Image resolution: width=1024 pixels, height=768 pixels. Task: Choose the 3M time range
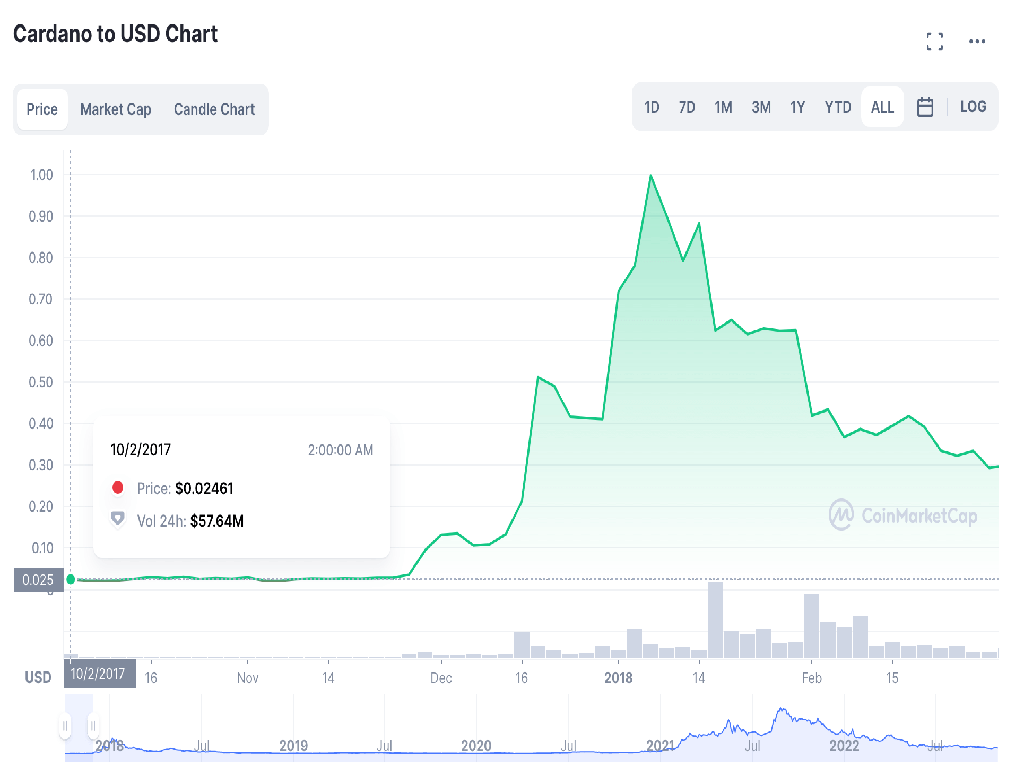(761, 107)
